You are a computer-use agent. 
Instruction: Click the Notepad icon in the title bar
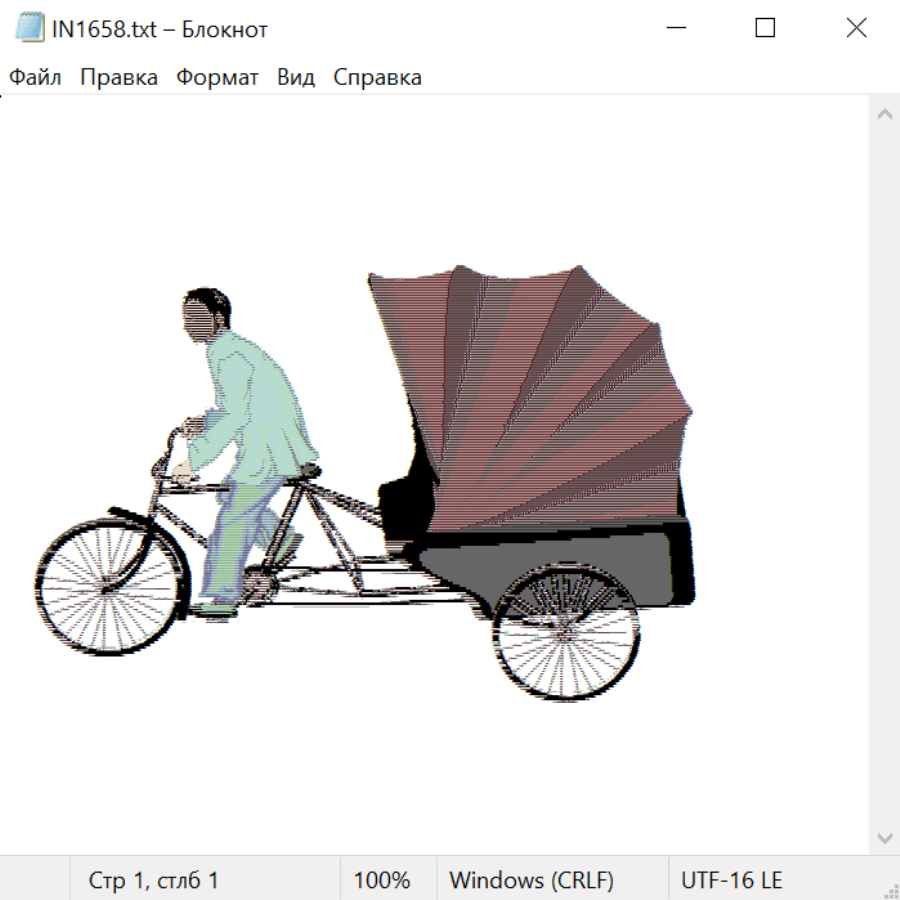(29, 28)
